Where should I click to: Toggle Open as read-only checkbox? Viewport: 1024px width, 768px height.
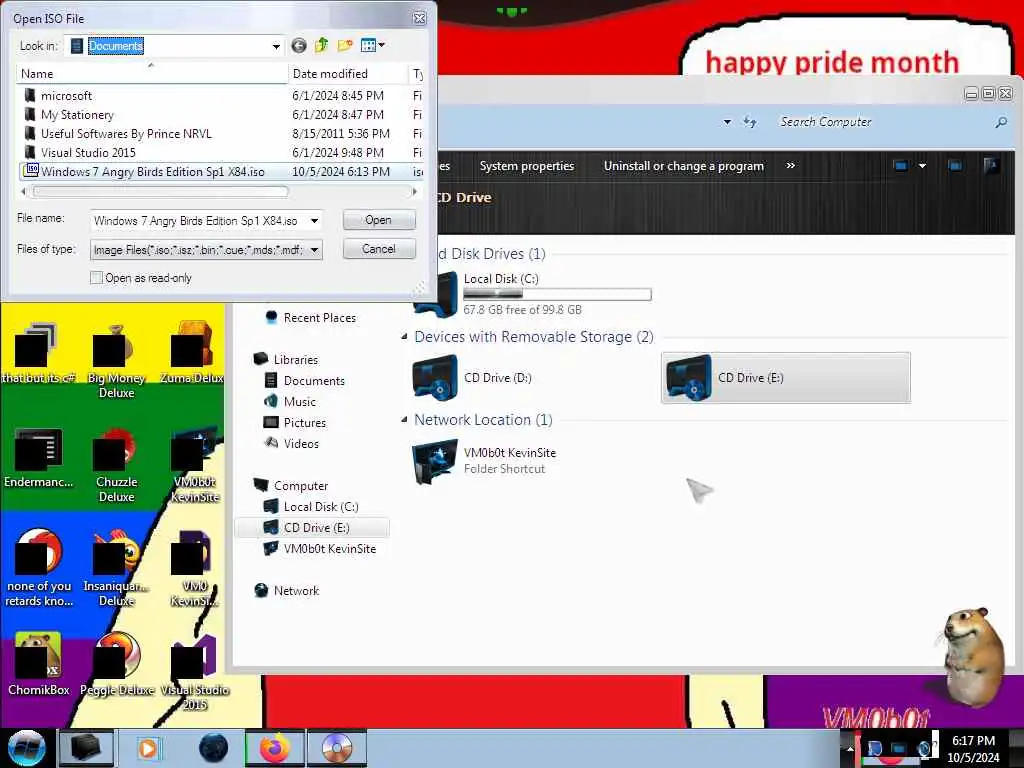[x=97, y=278]
